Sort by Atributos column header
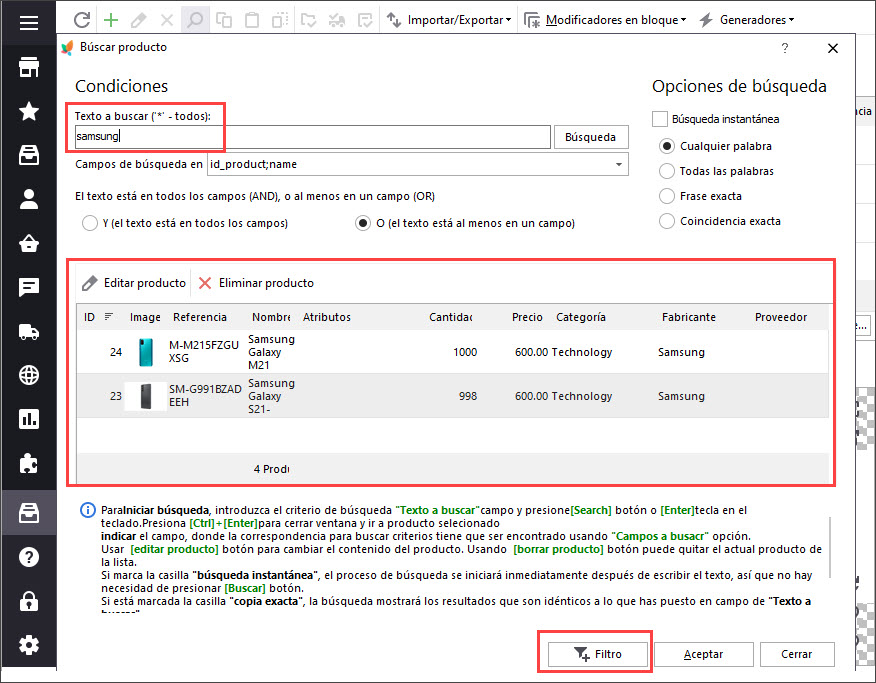Viewport: 876px width, 683px height. (x=327, y=317)
